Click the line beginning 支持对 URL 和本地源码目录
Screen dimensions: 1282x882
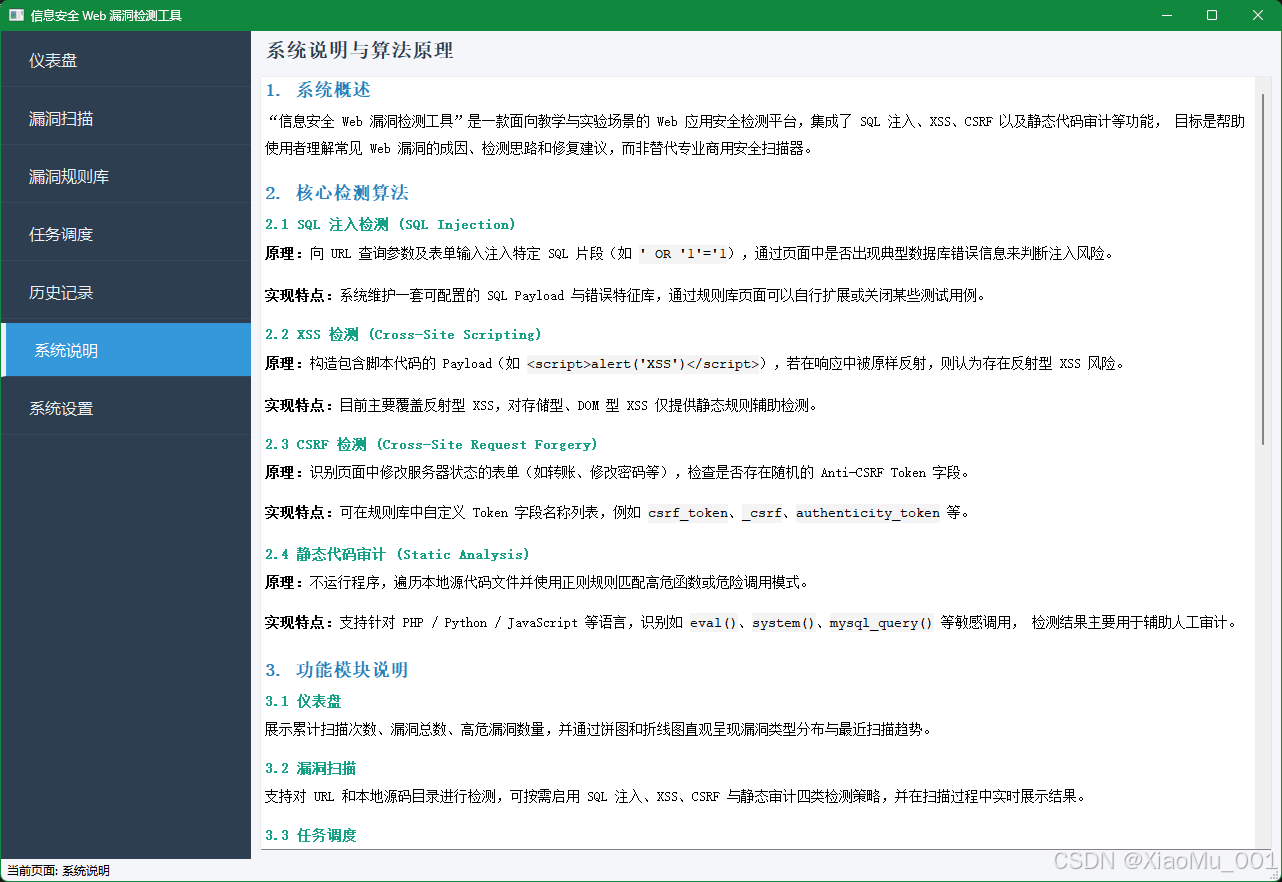675,797
